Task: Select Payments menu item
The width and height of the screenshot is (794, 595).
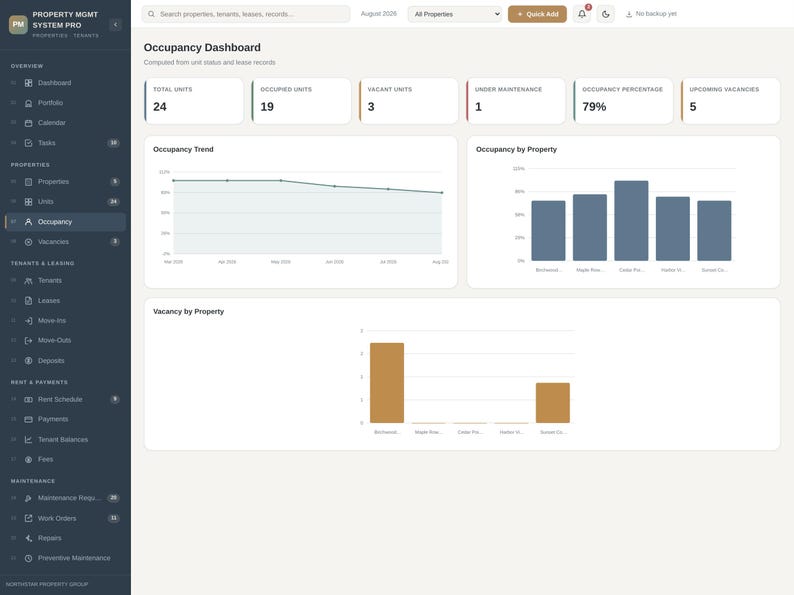Action: pos(65,419)
